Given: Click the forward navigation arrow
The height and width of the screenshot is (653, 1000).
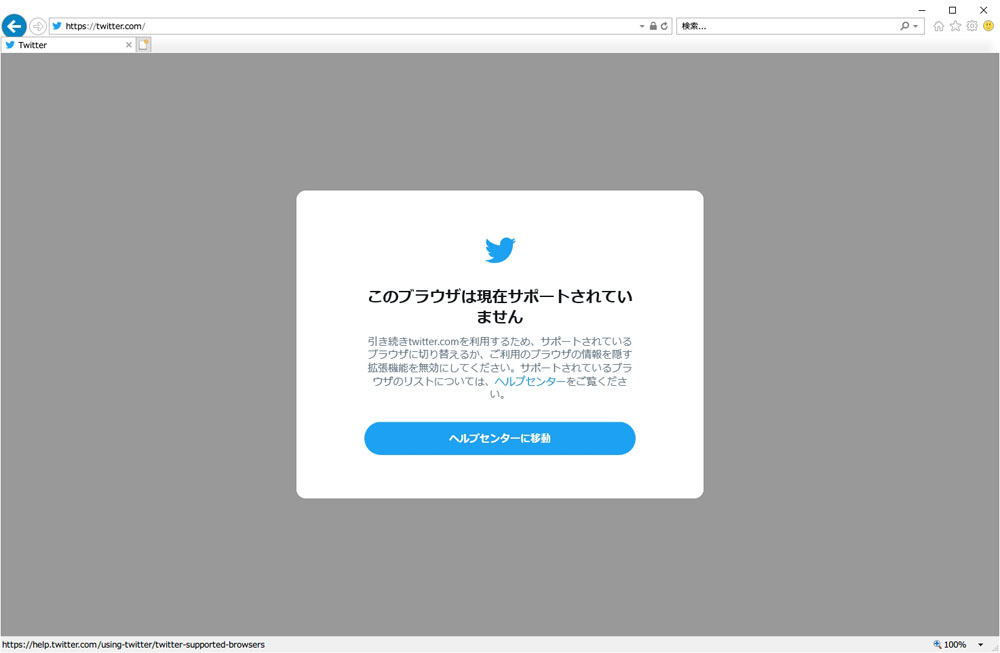Looking at the screenshot, I should tap(38, 26).
